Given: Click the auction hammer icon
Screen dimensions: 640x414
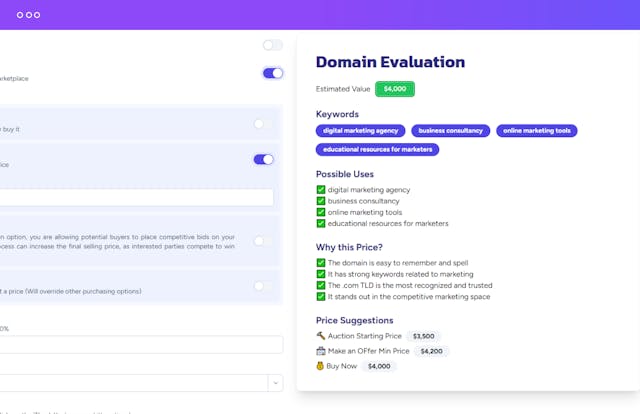Looking at the screenshot, I should (x=321, y=336).
